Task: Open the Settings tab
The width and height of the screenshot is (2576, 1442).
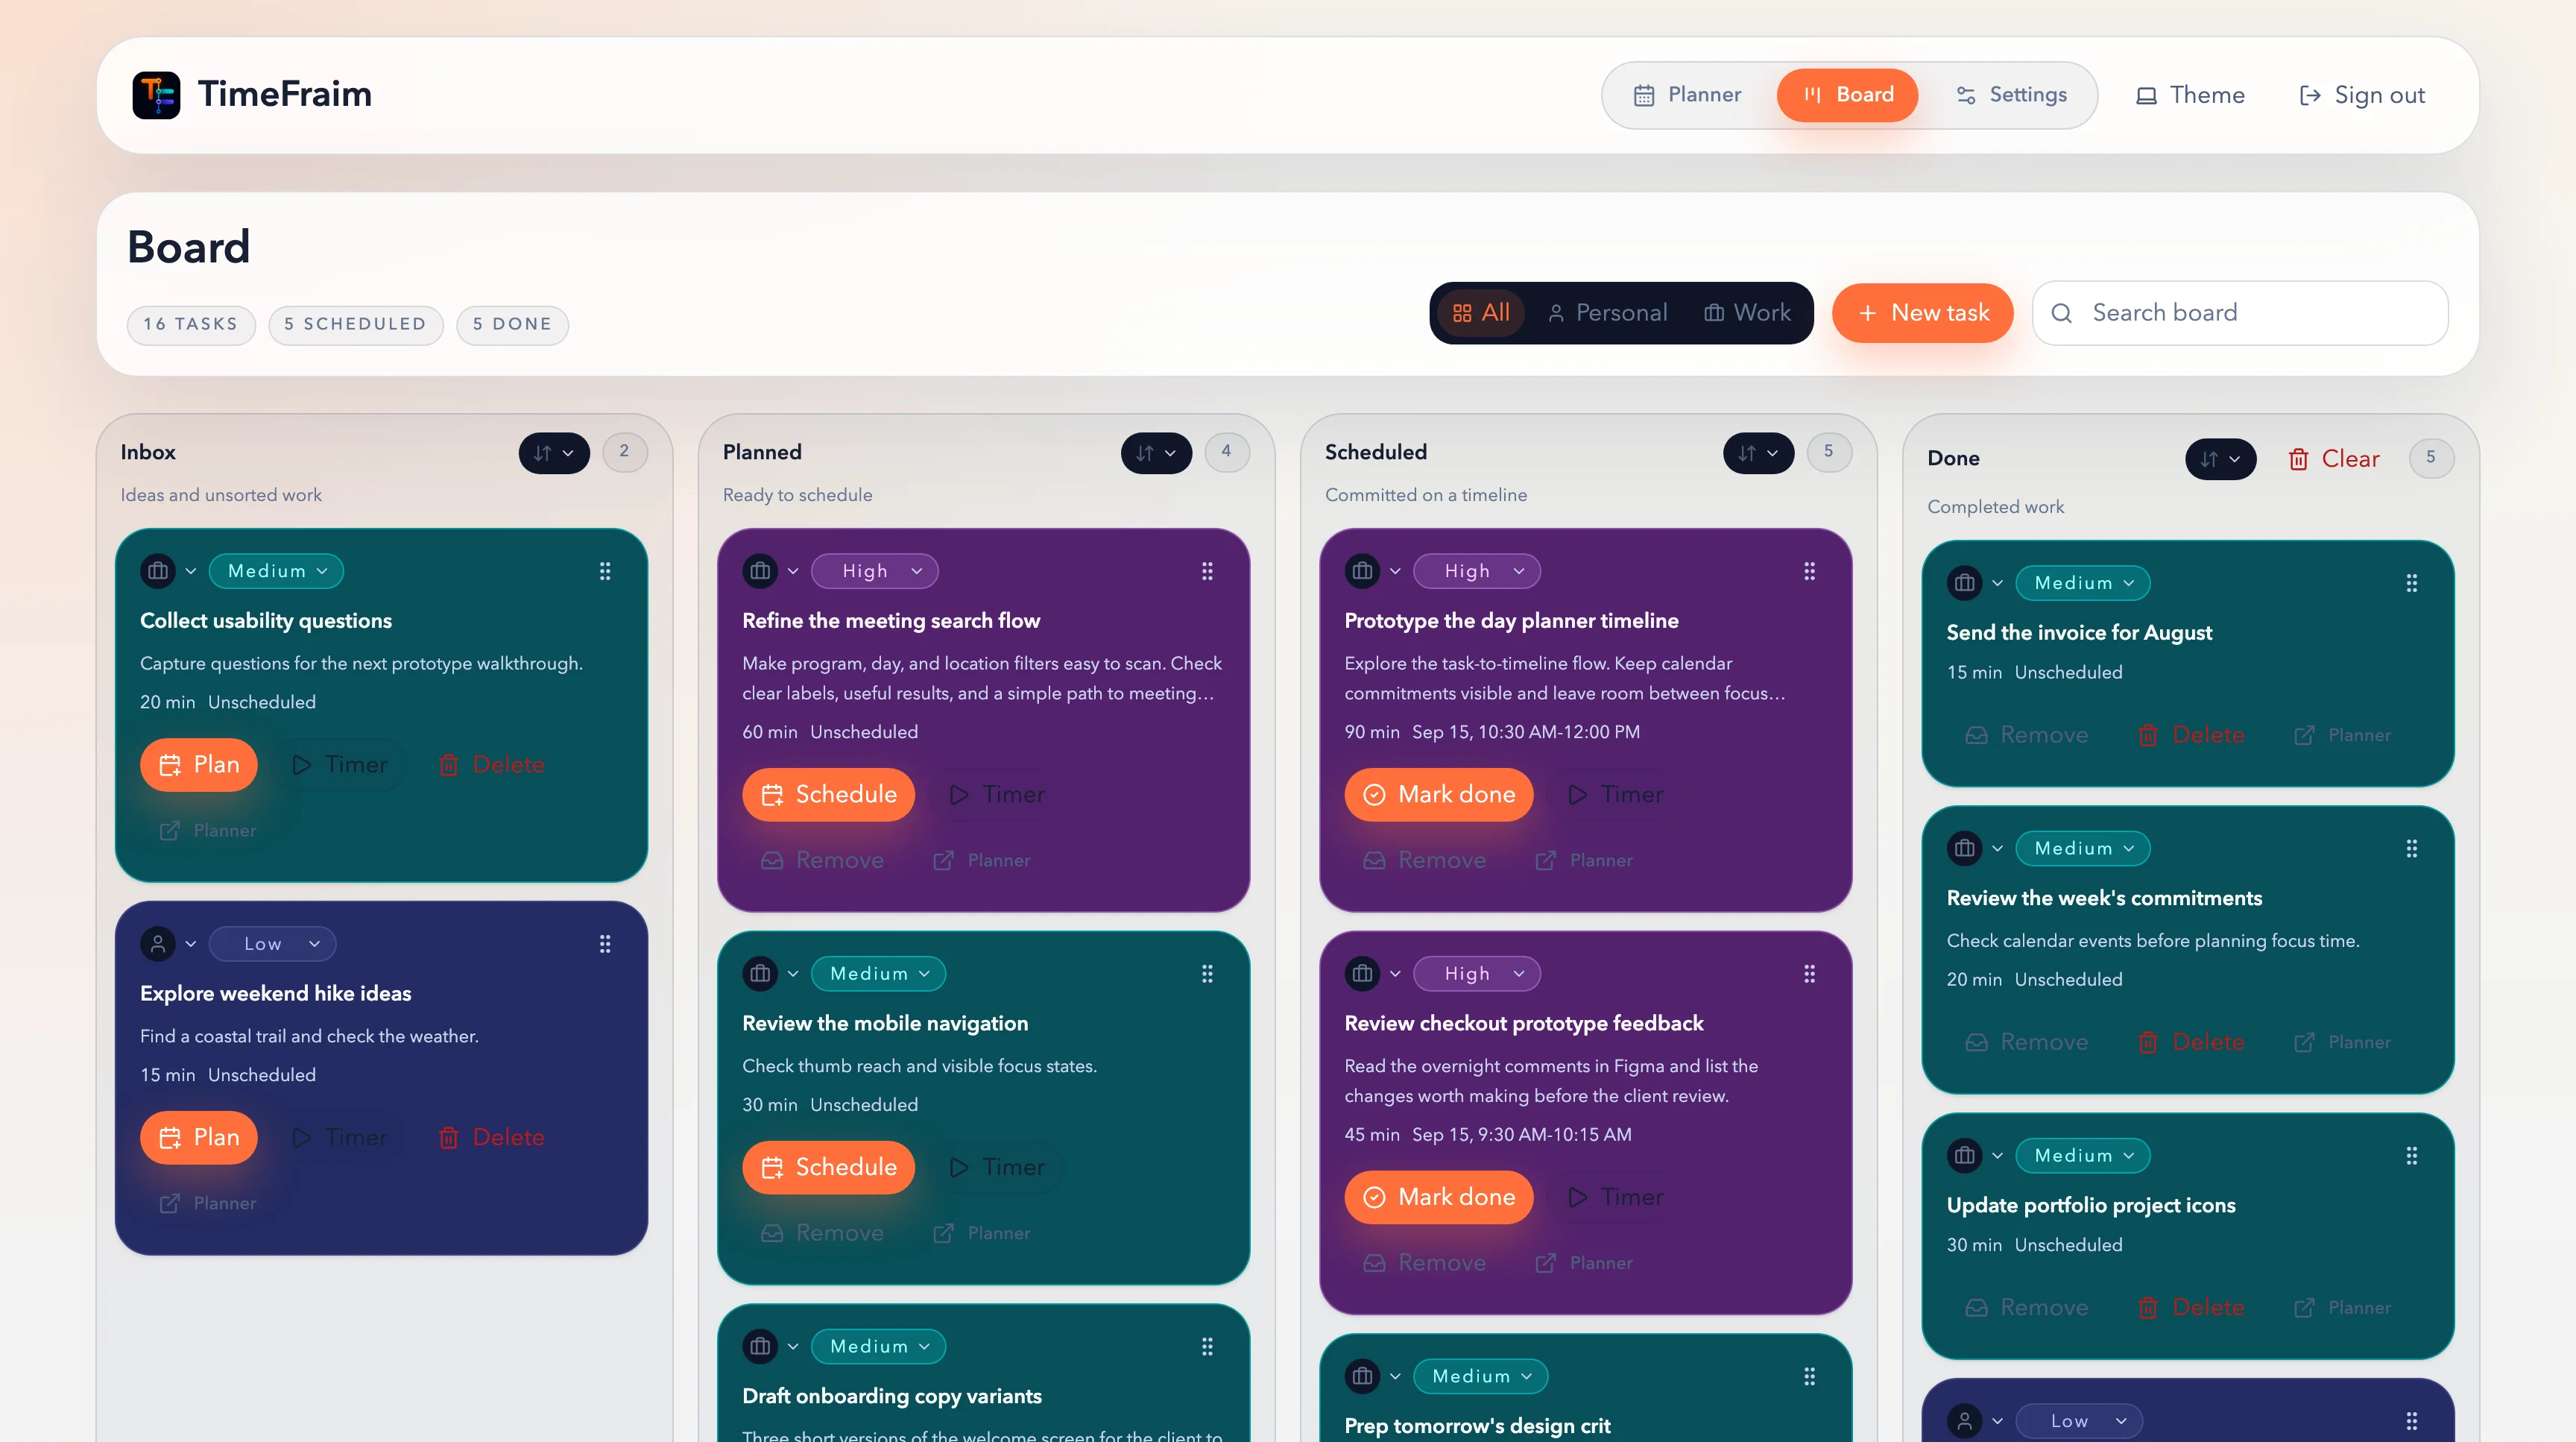Action: click(x=2011, y=95)
